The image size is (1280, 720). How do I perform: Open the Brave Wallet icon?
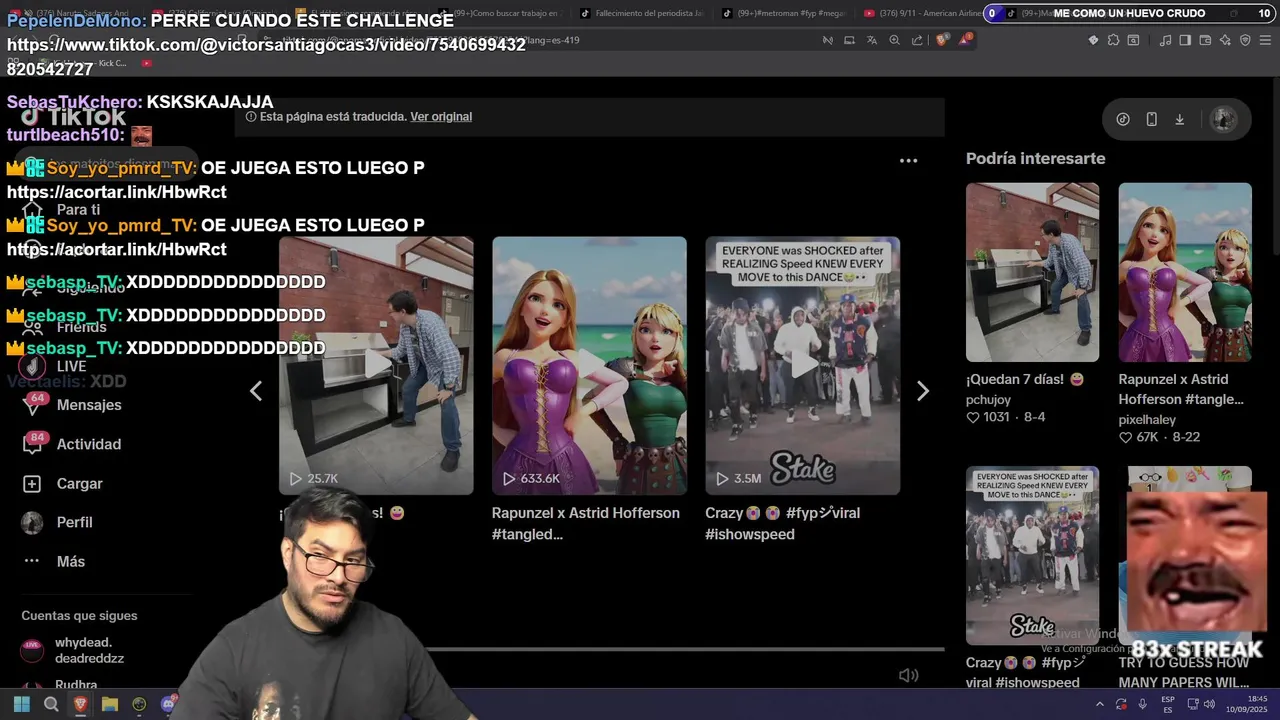(1205, 40)
